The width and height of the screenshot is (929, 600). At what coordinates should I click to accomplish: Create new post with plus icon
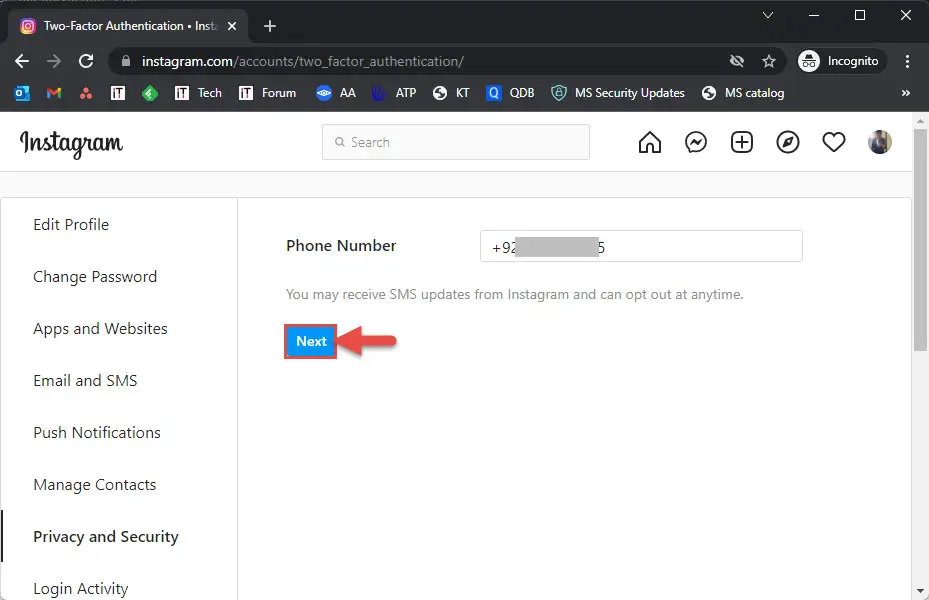point(741,142)
